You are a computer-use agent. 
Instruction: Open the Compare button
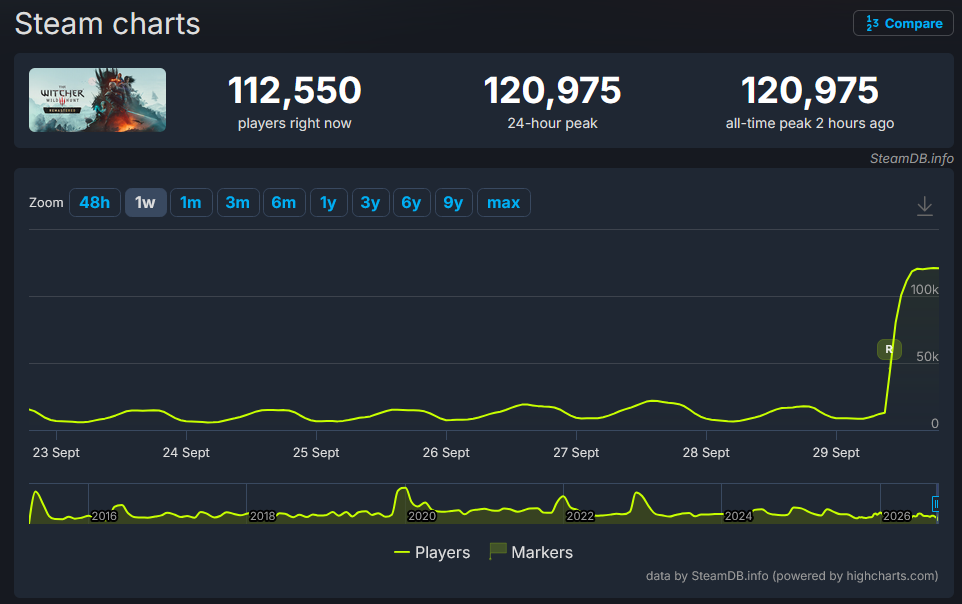point(903,23)
